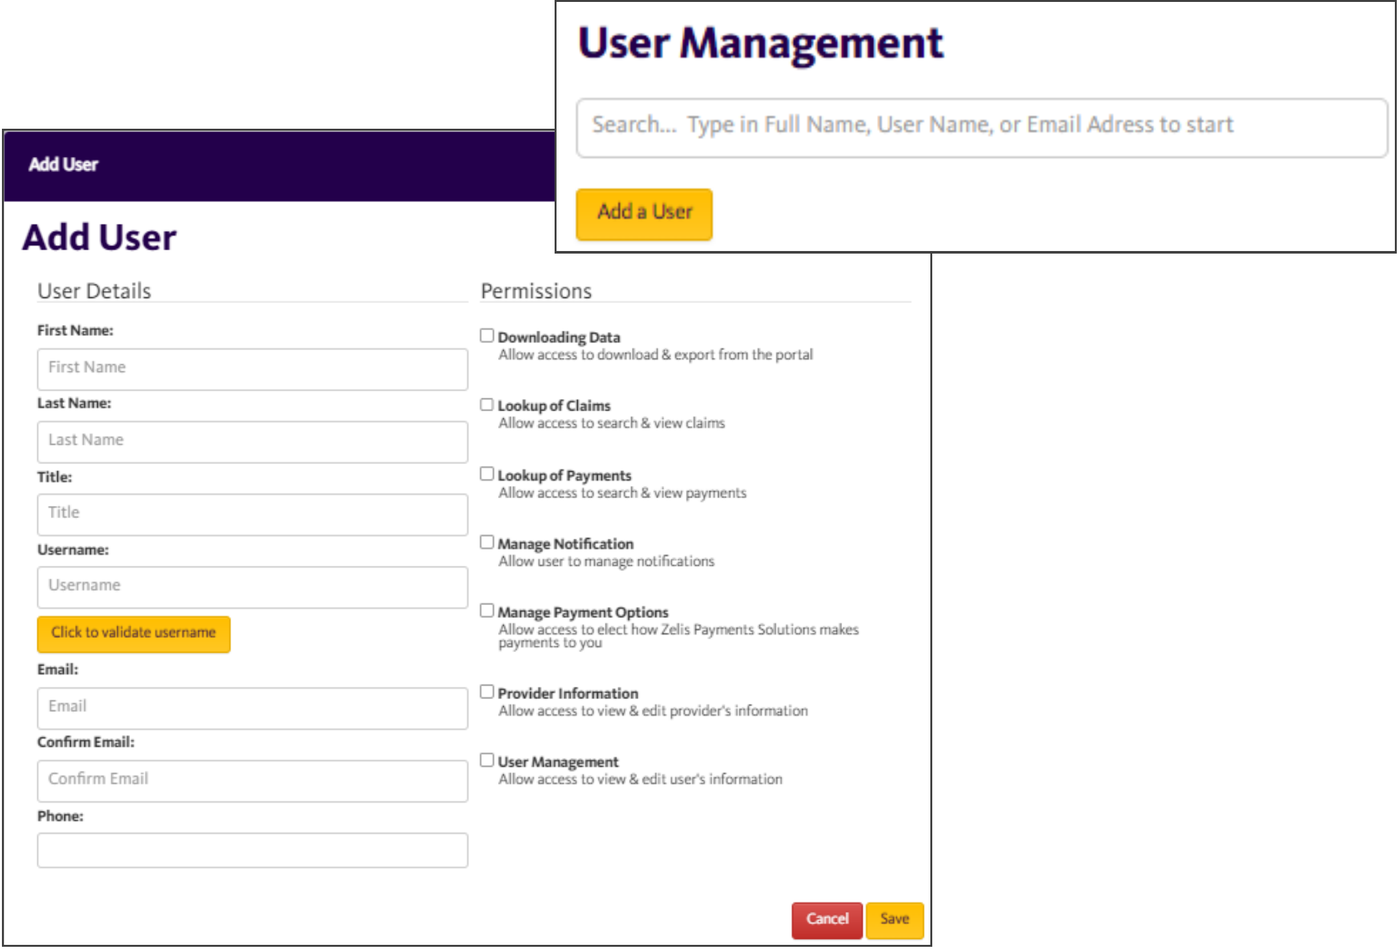Tick the Manage Payment Options checkbox
Viewport: 1400px width, 950px height.
coord(487,610)
